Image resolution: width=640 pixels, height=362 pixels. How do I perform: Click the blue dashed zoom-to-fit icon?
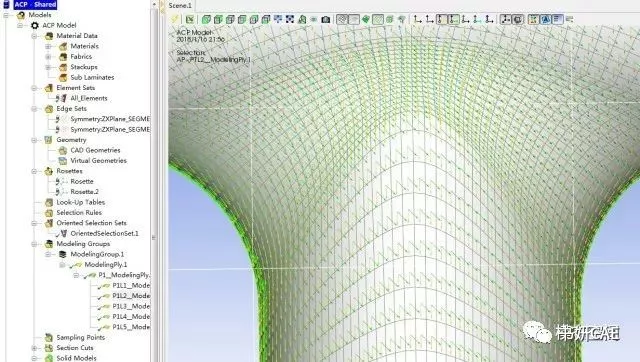(x=278, y=19)
